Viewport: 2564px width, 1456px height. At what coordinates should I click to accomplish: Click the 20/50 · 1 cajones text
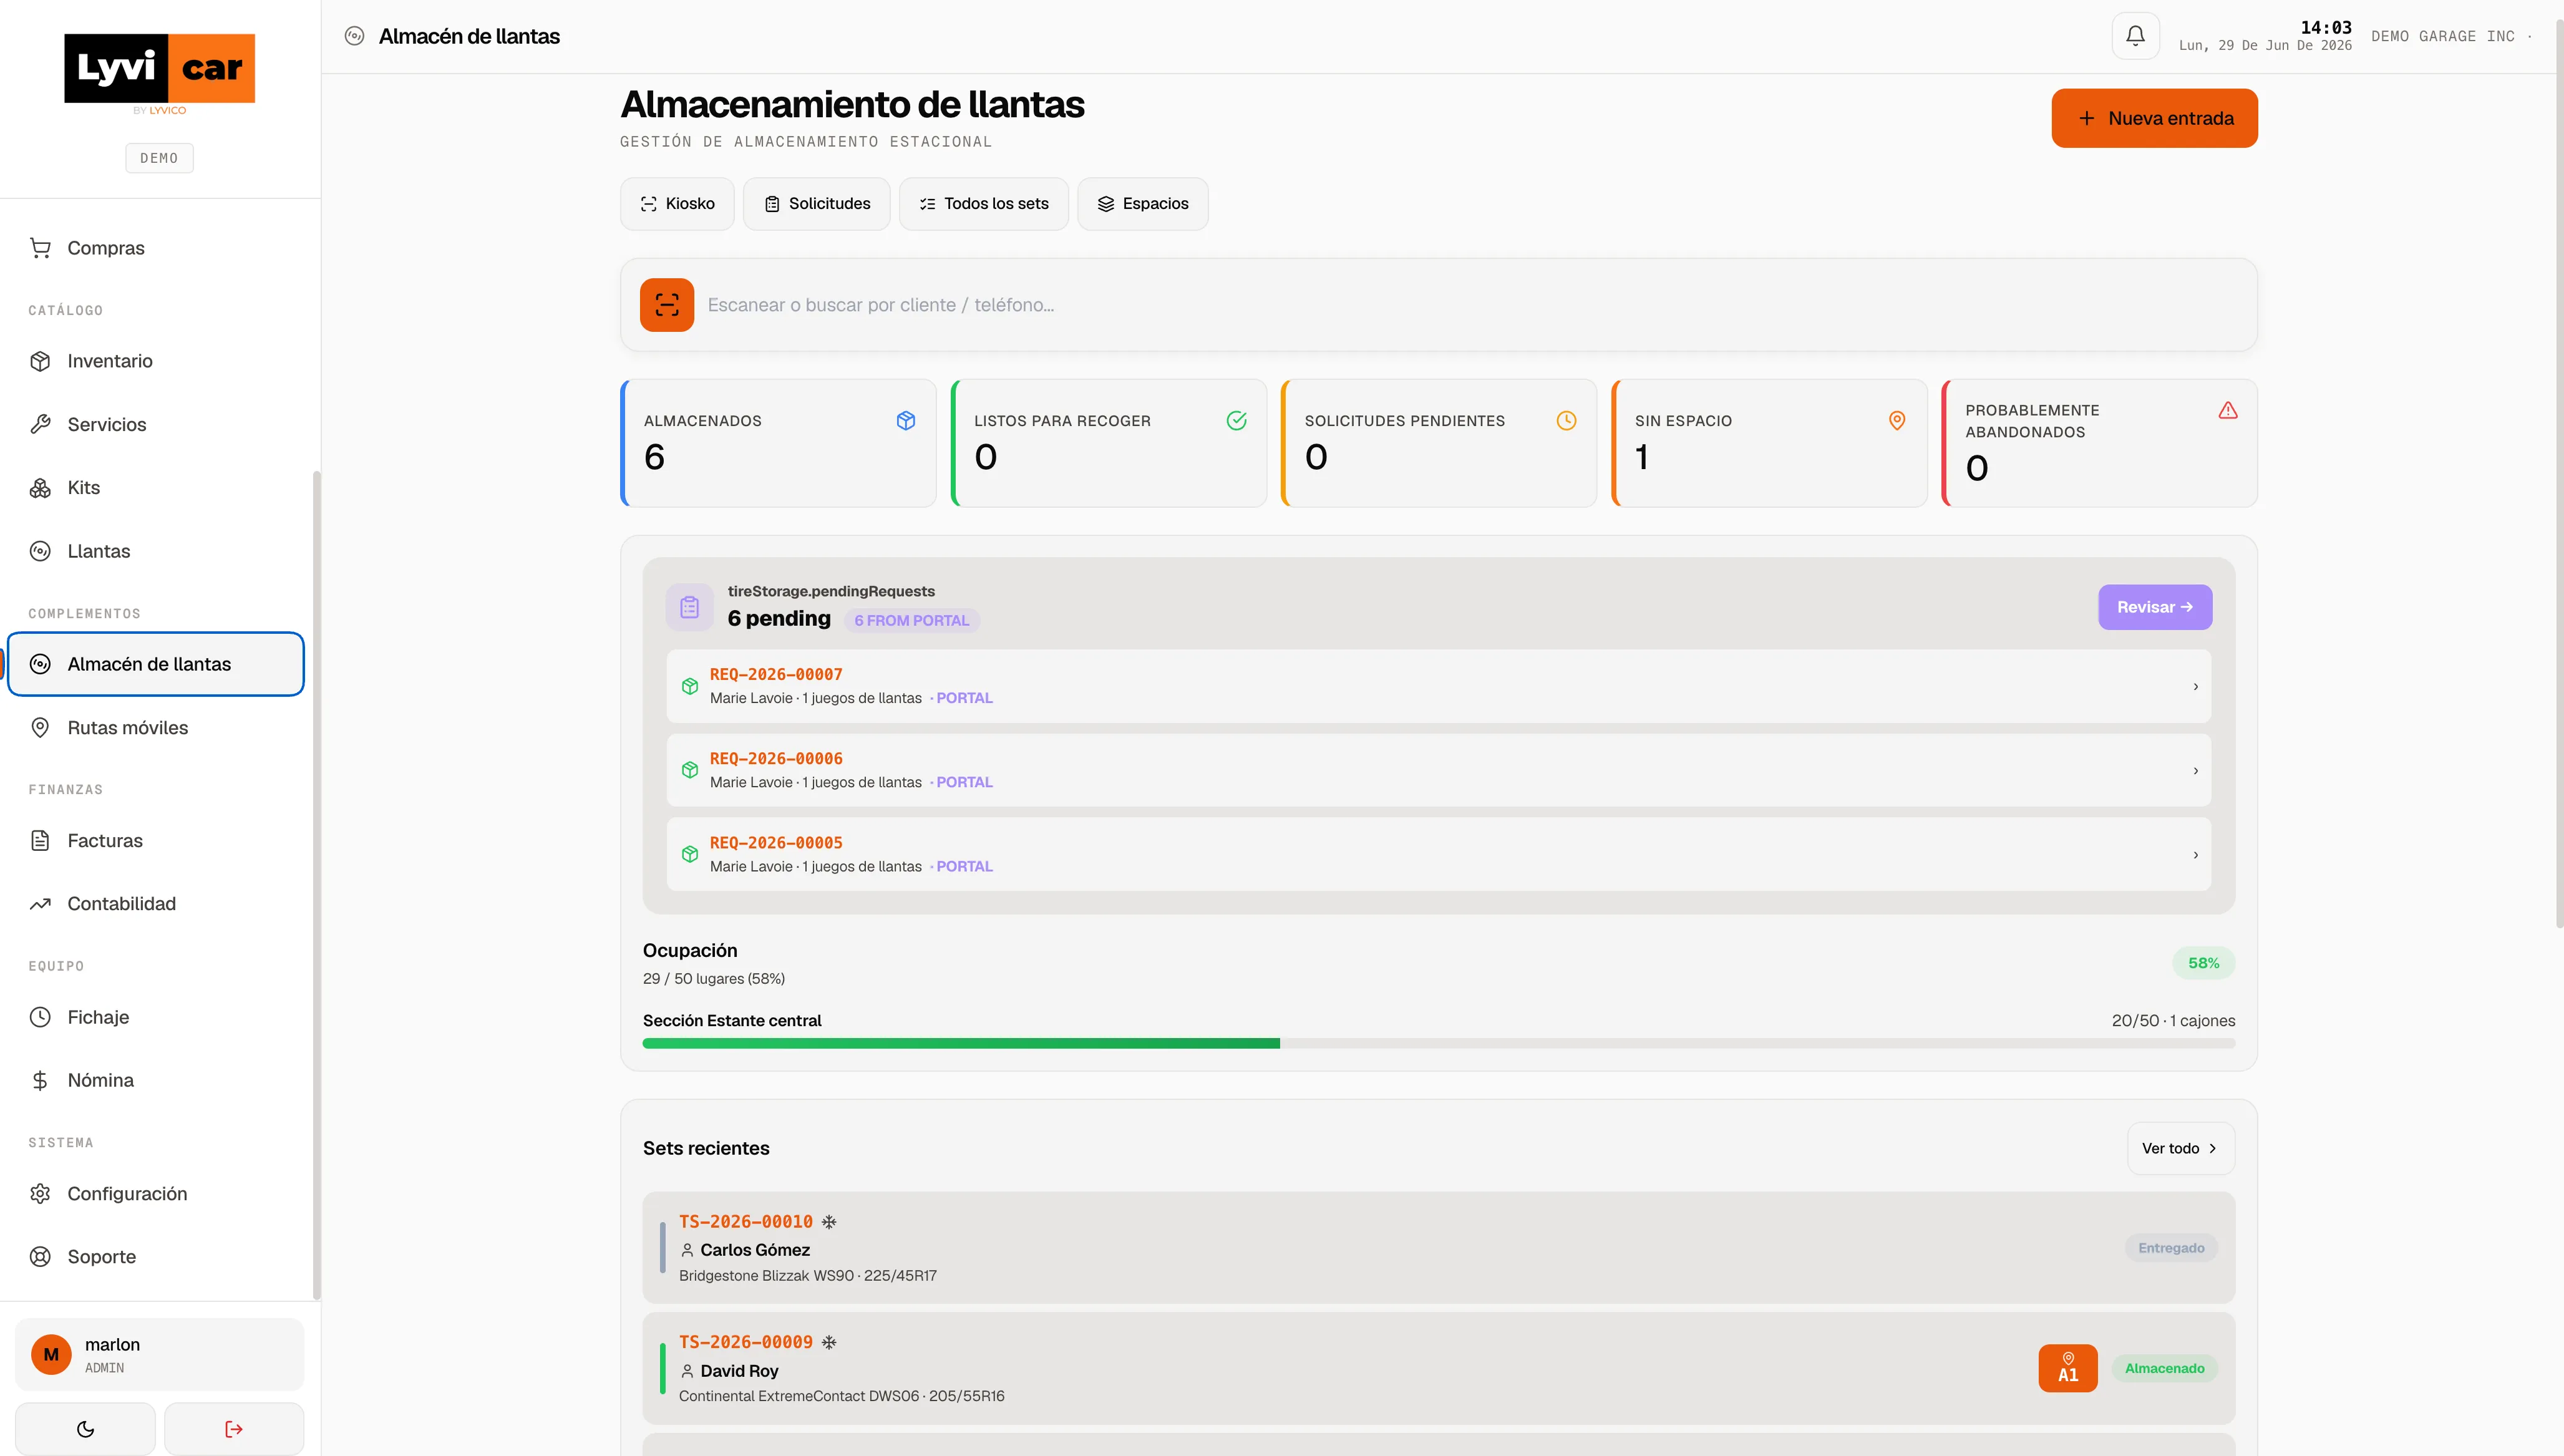[2173, 1021]
